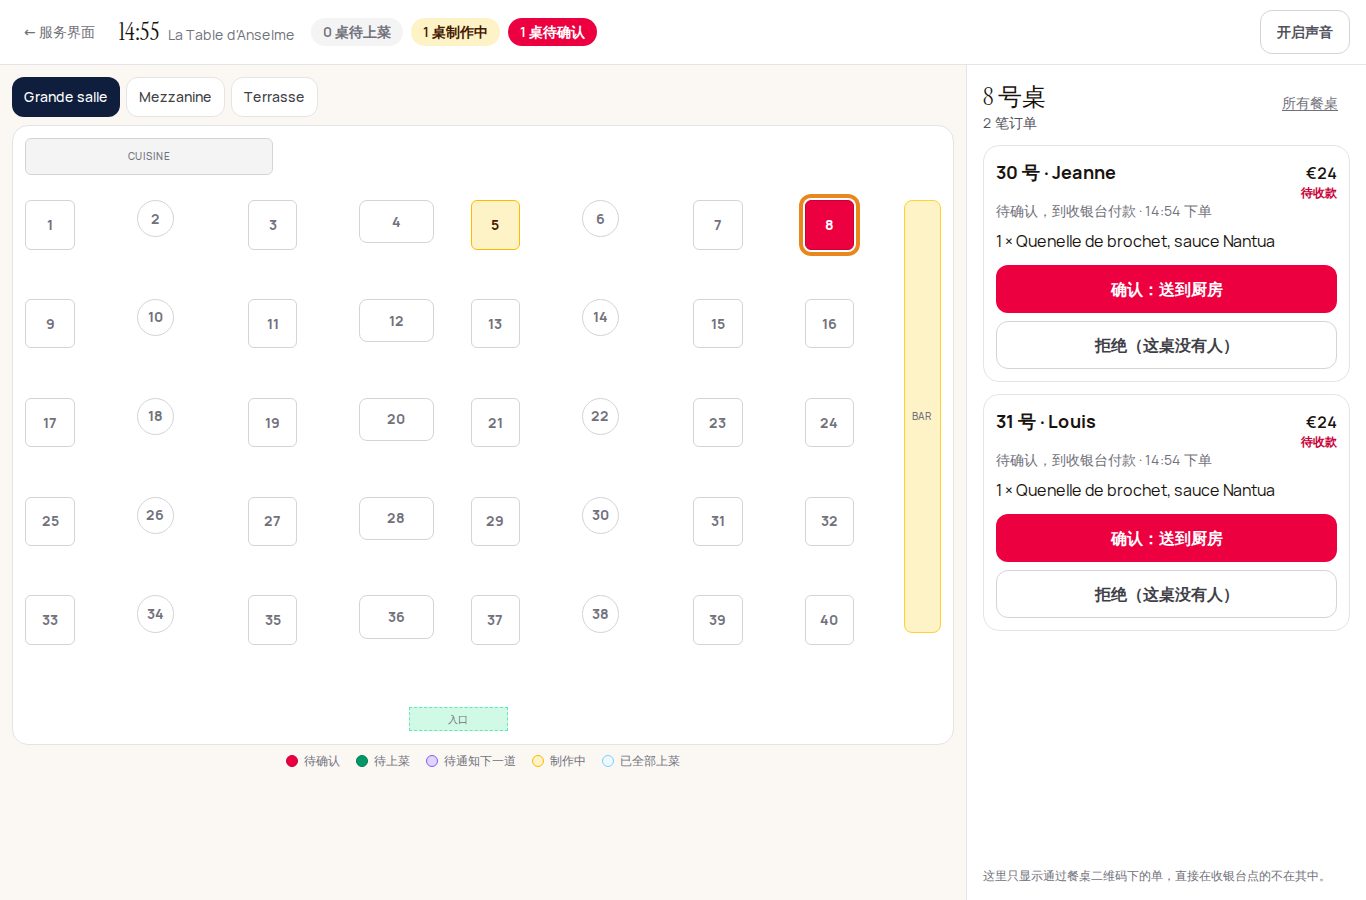Click the 开启声音 button
This screenshot has width=1366, height=900.
pos(1304,32)
